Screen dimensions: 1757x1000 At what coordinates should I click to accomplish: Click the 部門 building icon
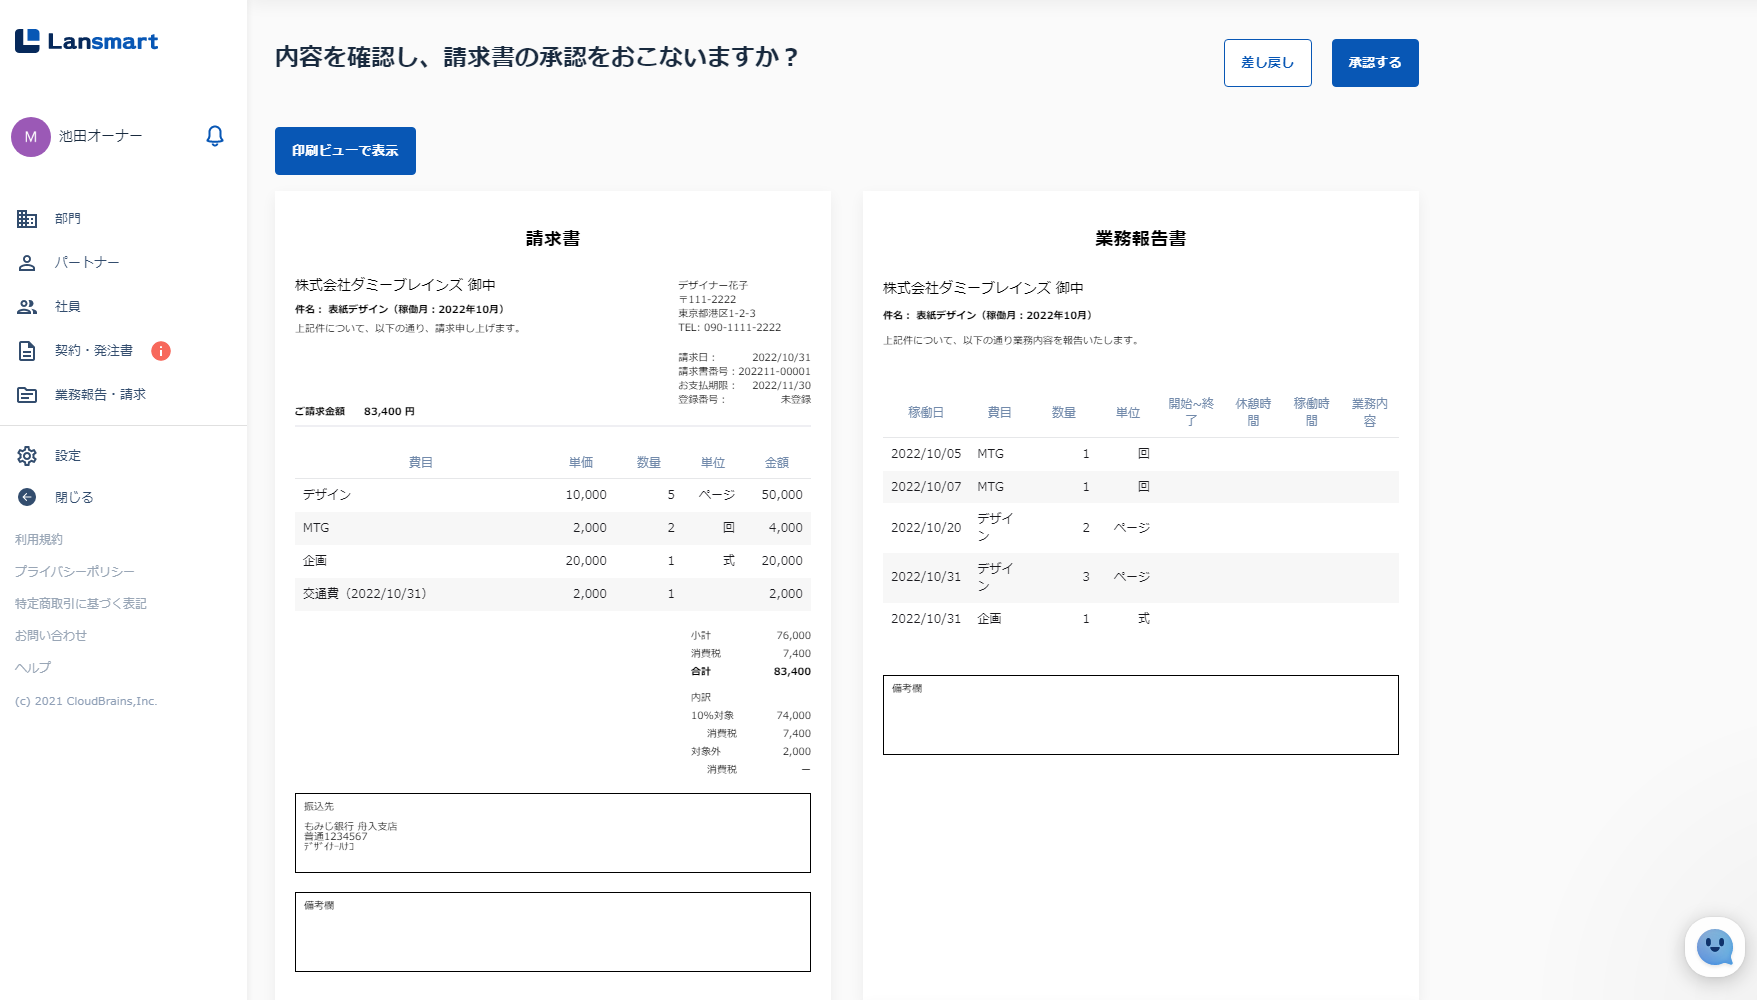pyautogui.click(x=27, y=219)
